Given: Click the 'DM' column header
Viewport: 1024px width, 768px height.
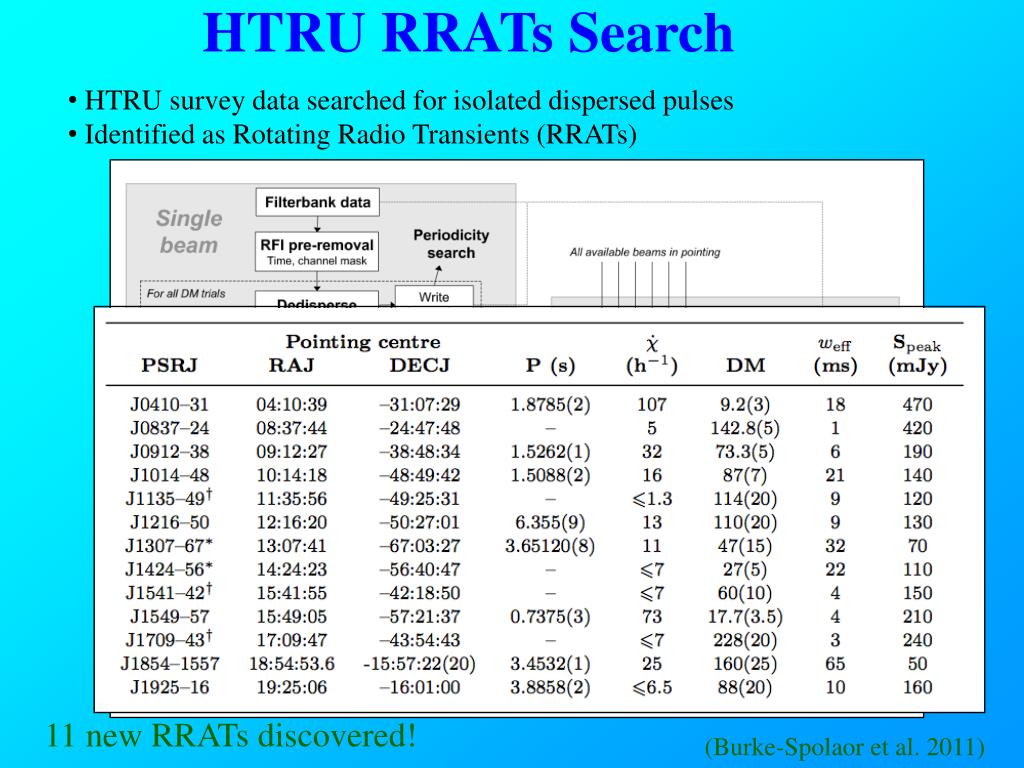Looking at the screenshot, I should coord(745,365).
